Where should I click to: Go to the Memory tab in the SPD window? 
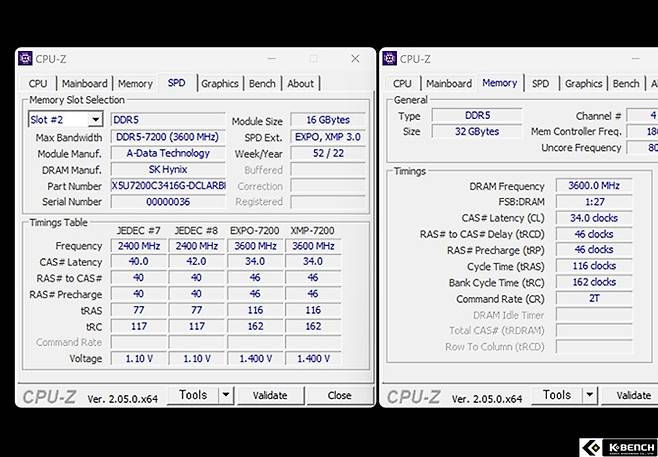pyautogui.click(x=135, y=84)
